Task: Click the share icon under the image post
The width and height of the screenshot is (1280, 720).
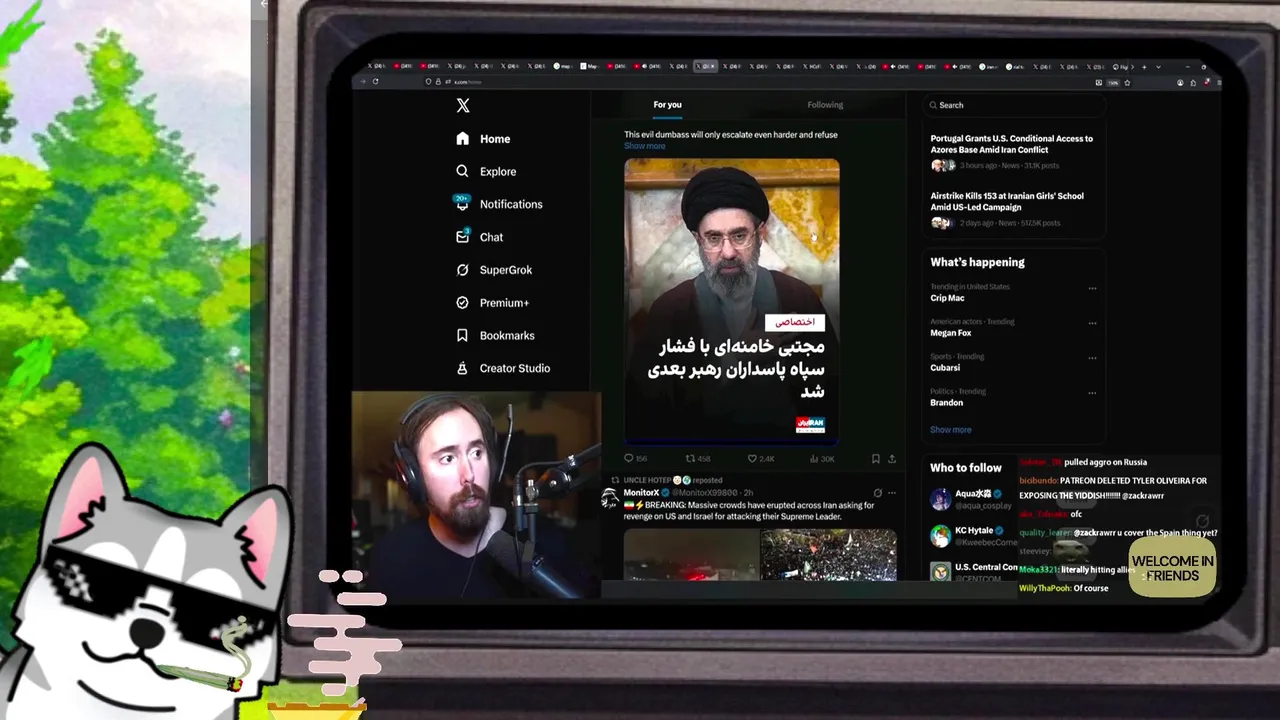Action: (x=892, y=459)
